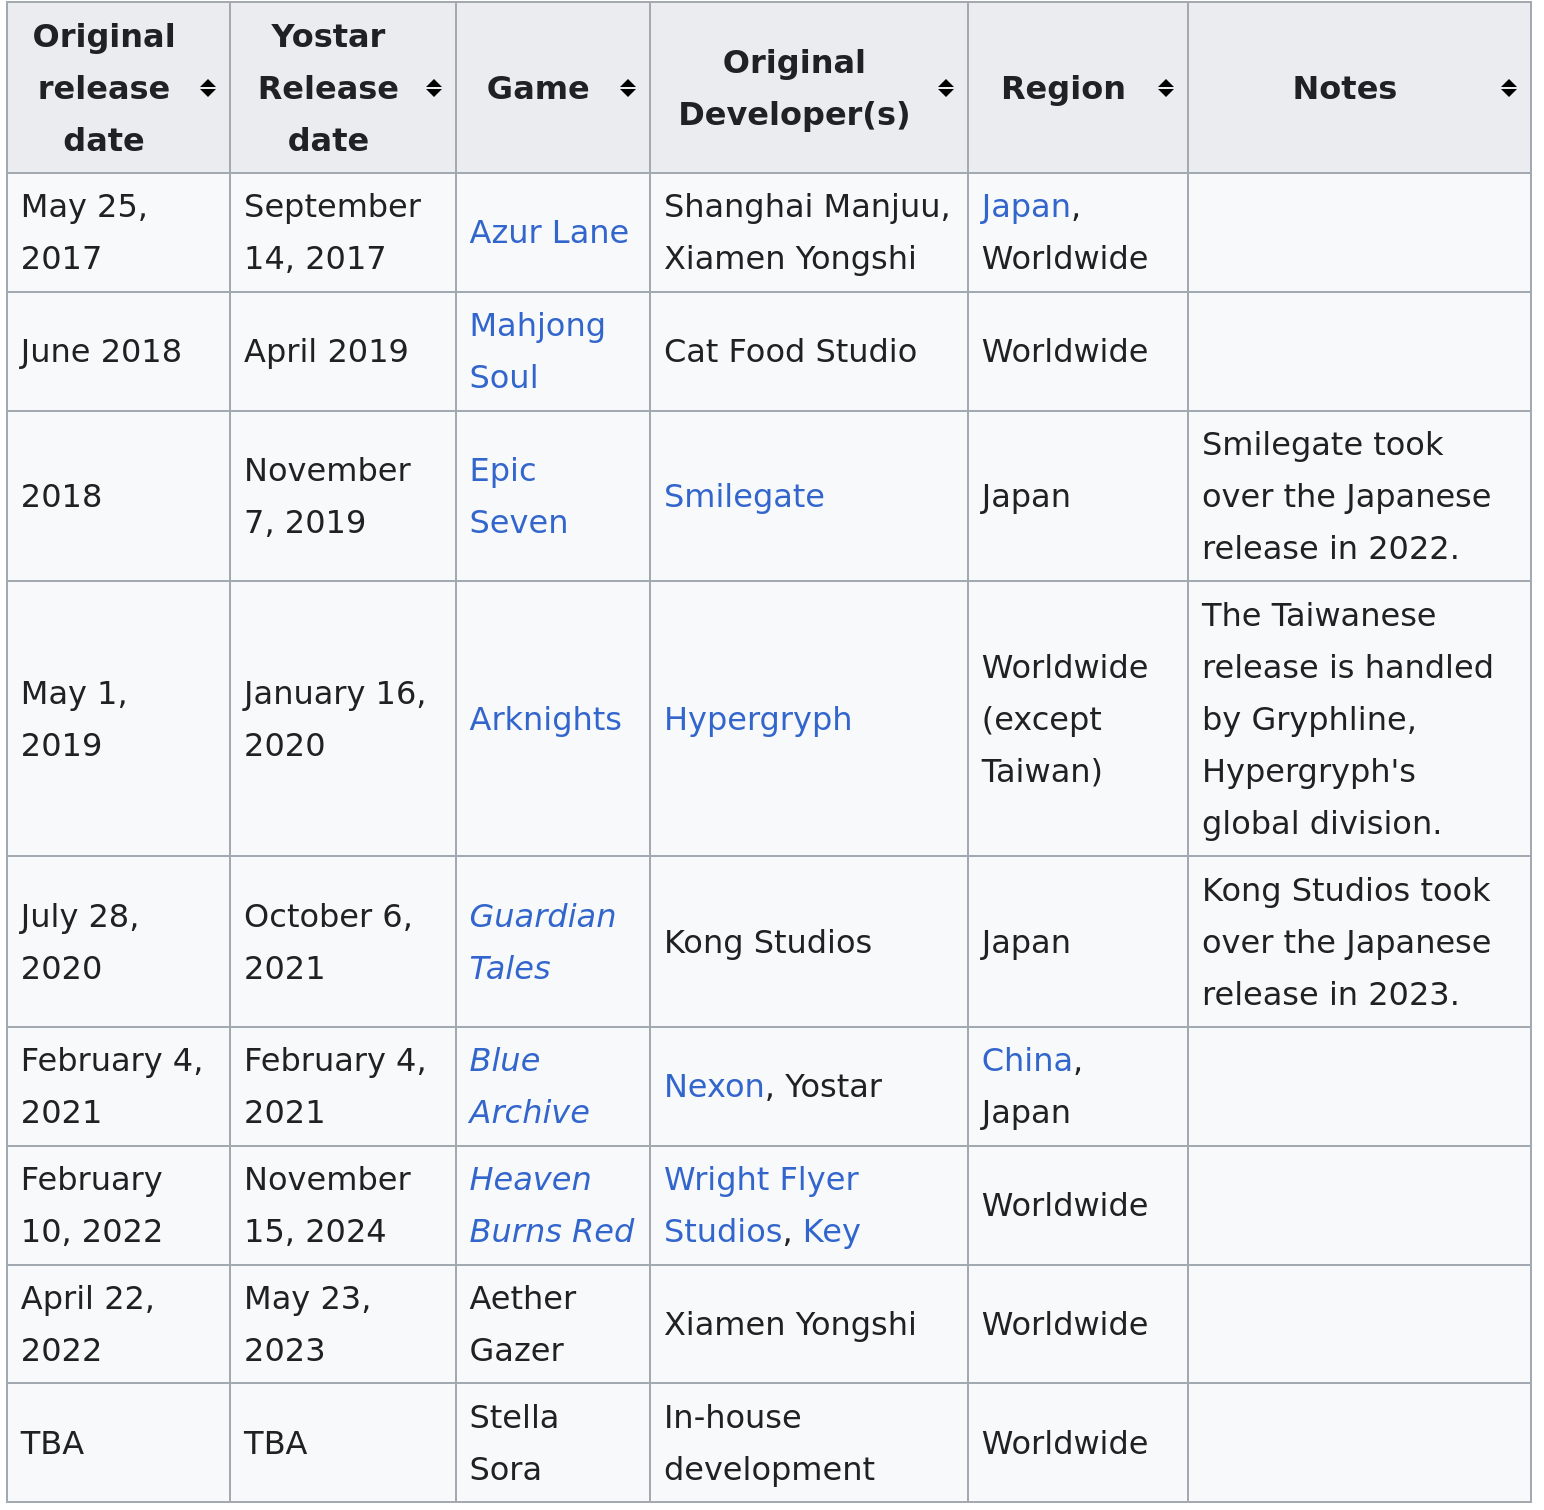Click the Region column header text

pos(1063,88)
